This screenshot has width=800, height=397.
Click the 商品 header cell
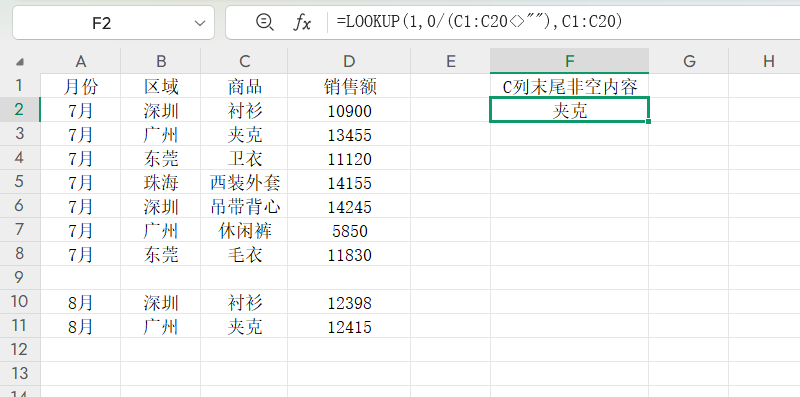coord(244,86)
